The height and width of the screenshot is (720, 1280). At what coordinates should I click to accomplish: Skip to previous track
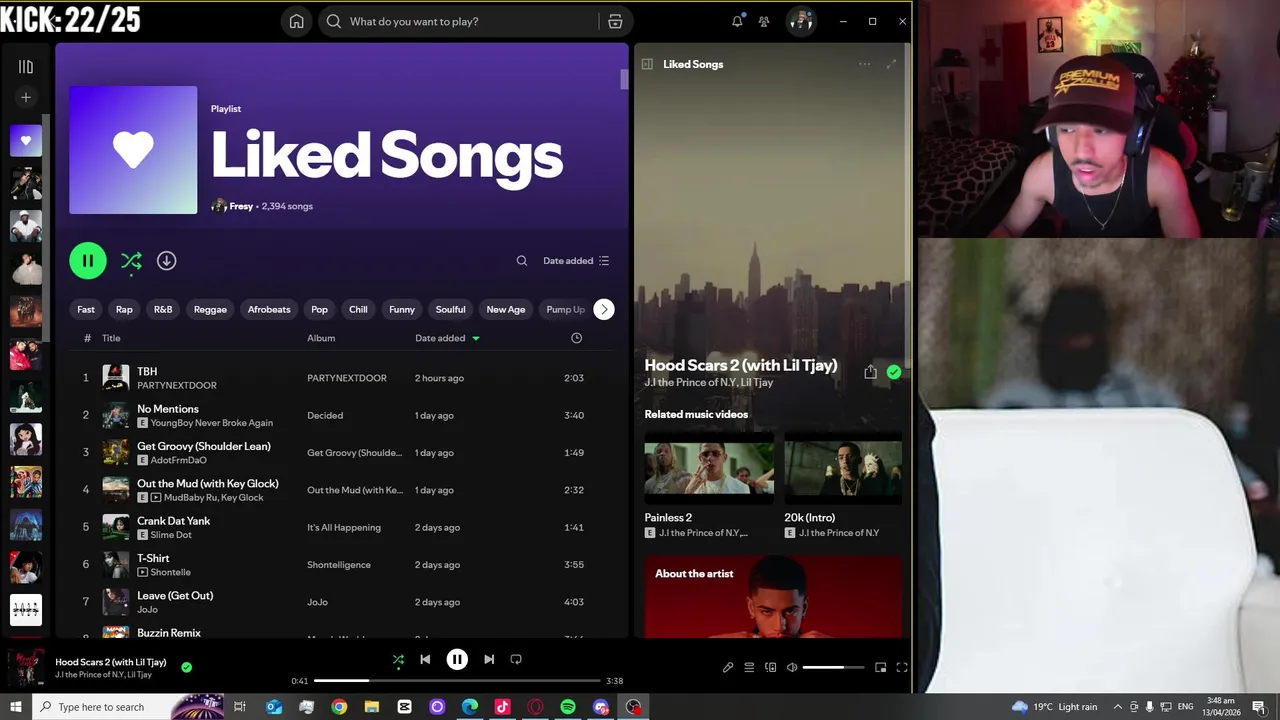[425, 659]
